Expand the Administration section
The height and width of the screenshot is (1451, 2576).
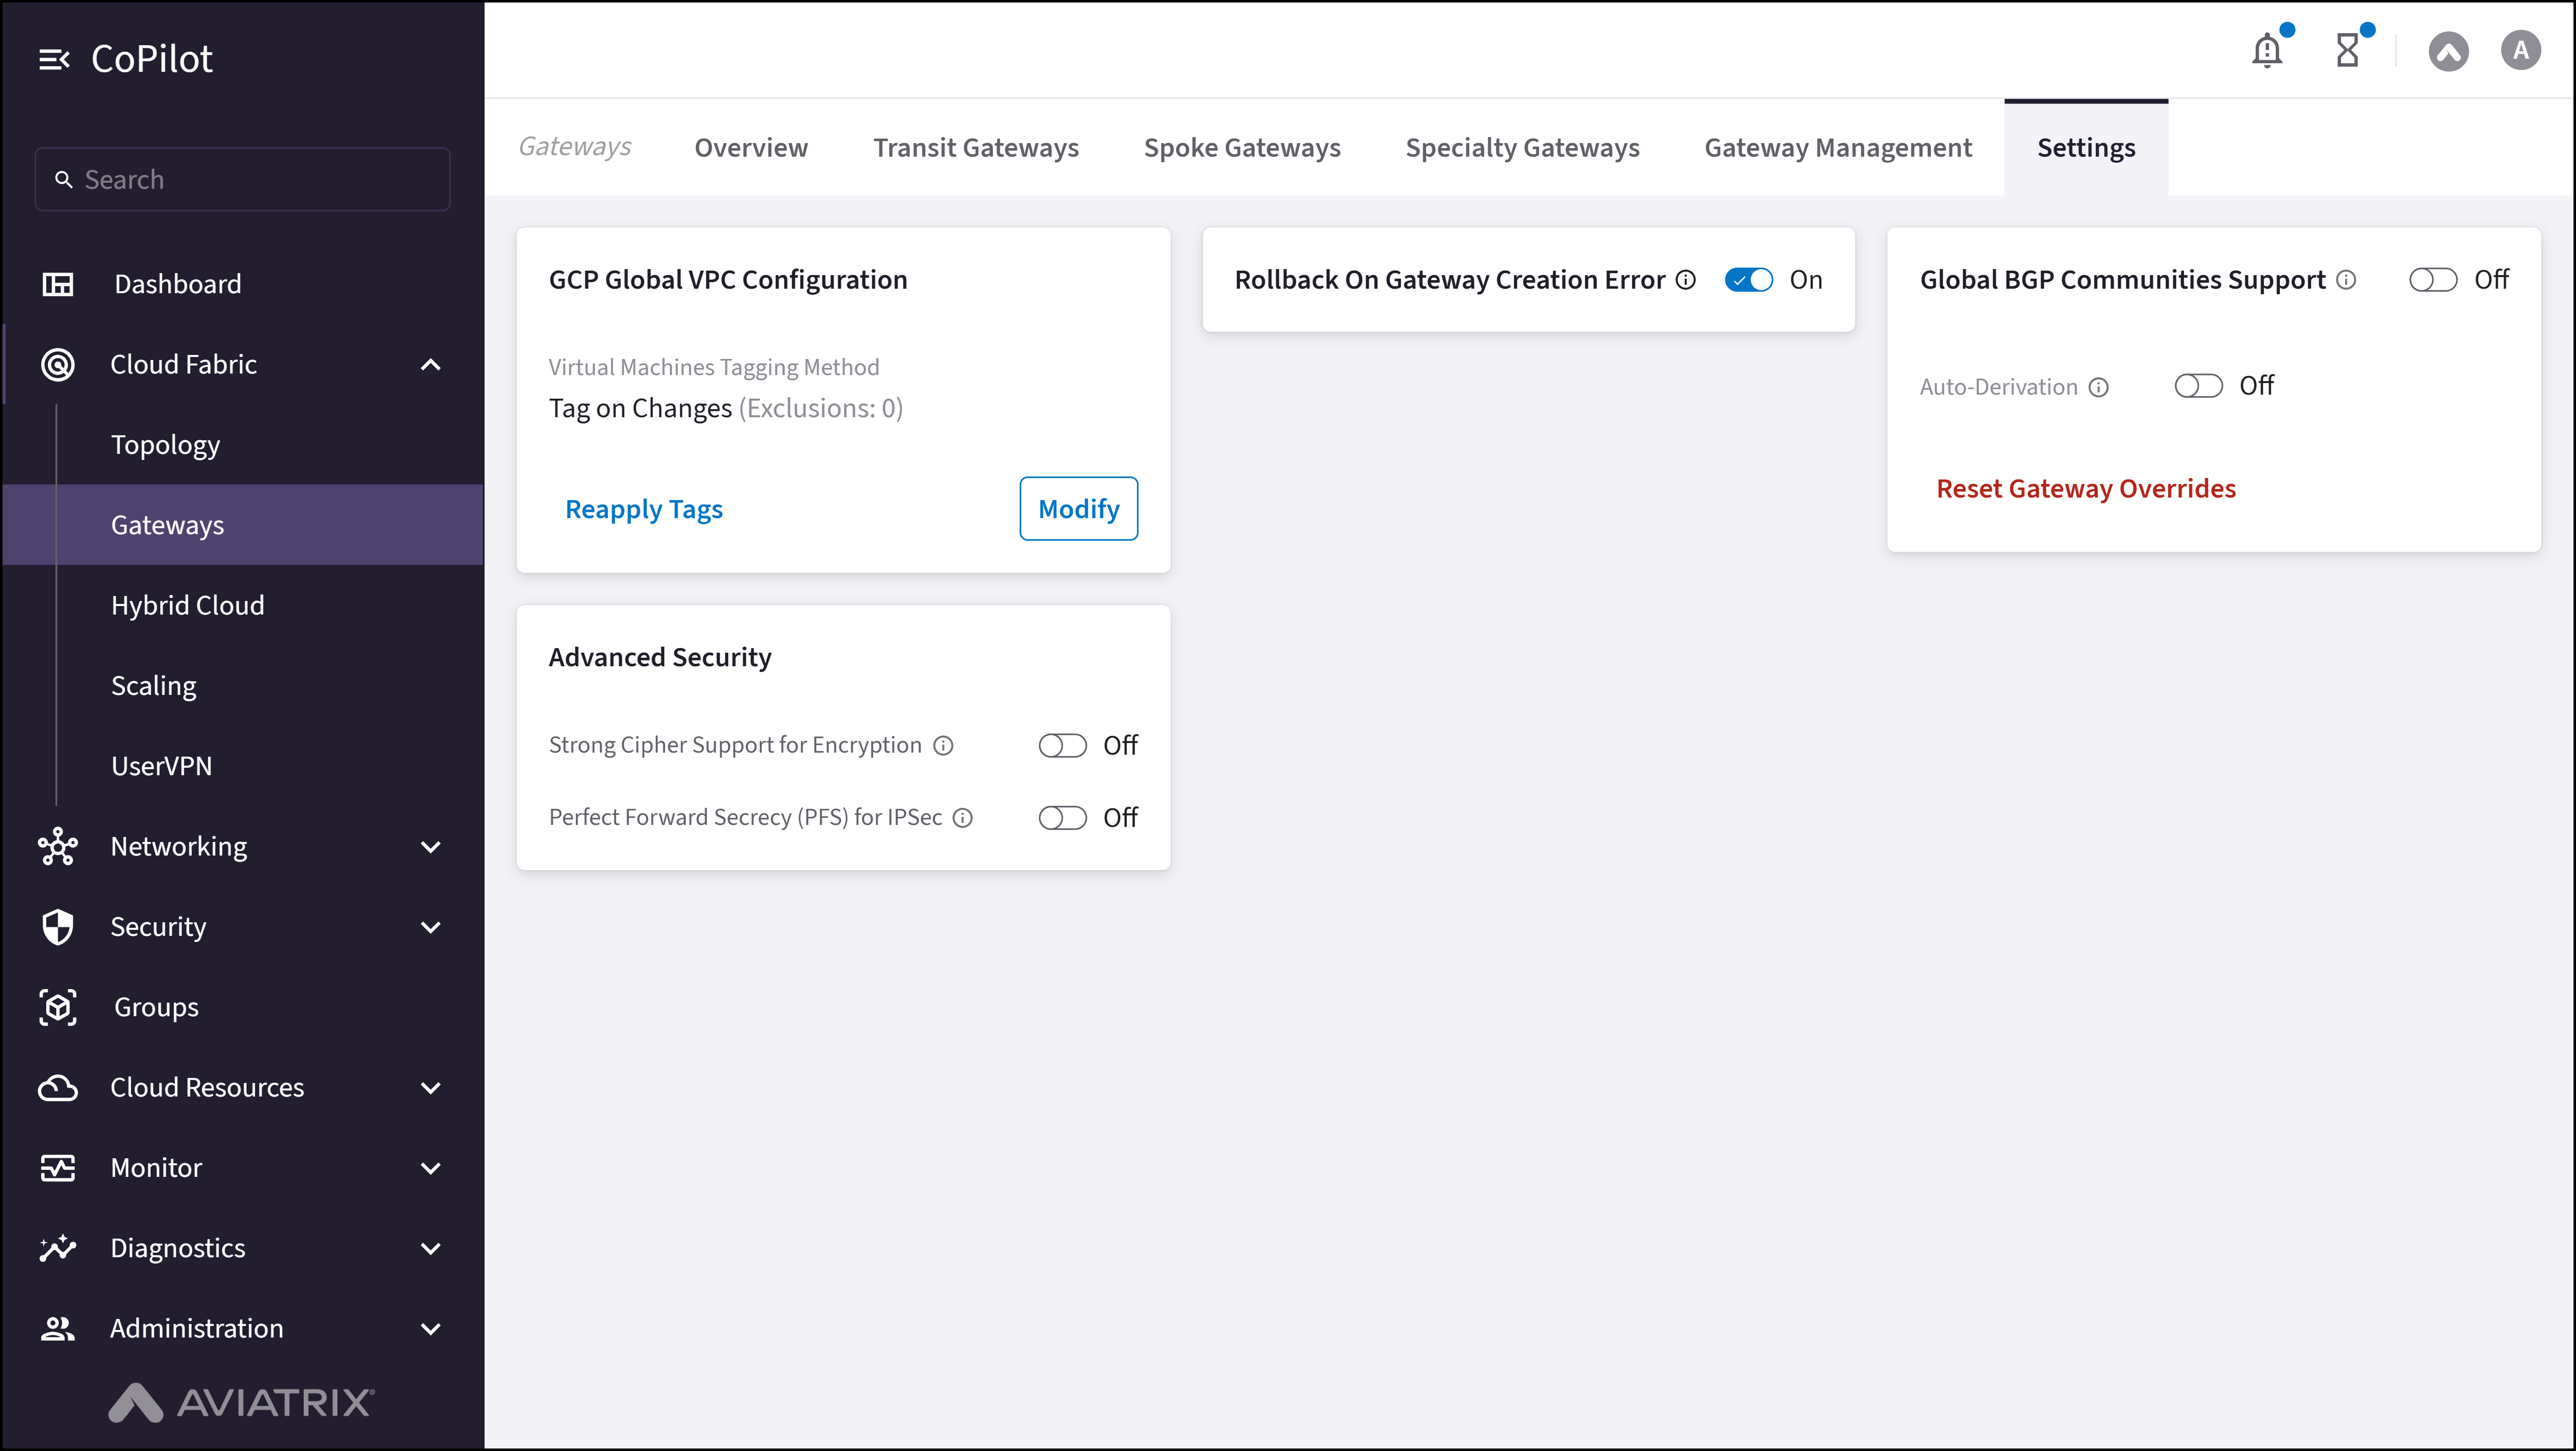click(x=430, y=1329)
